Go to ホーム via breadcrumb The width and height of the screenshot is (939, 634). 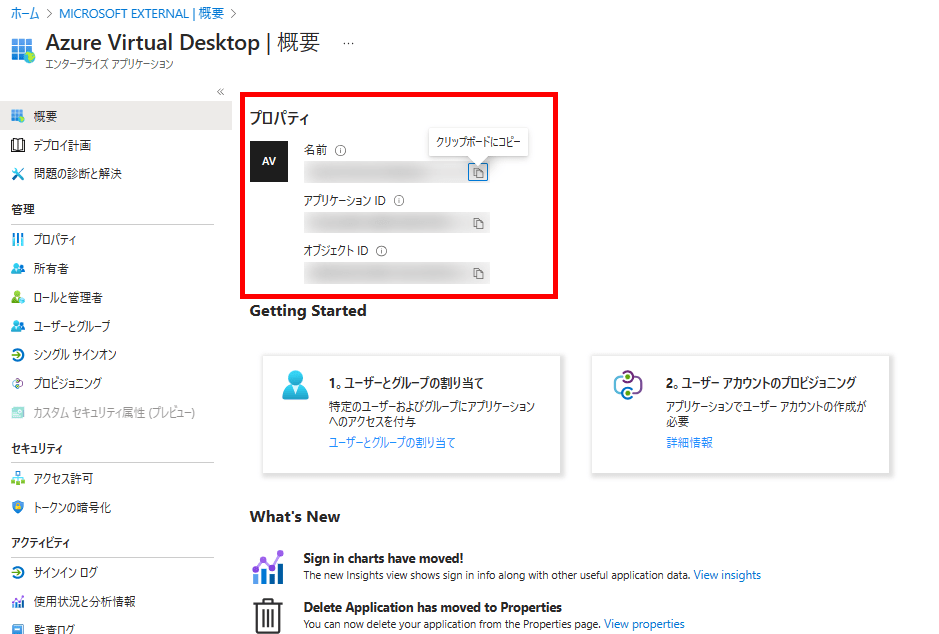pos(25,13)
